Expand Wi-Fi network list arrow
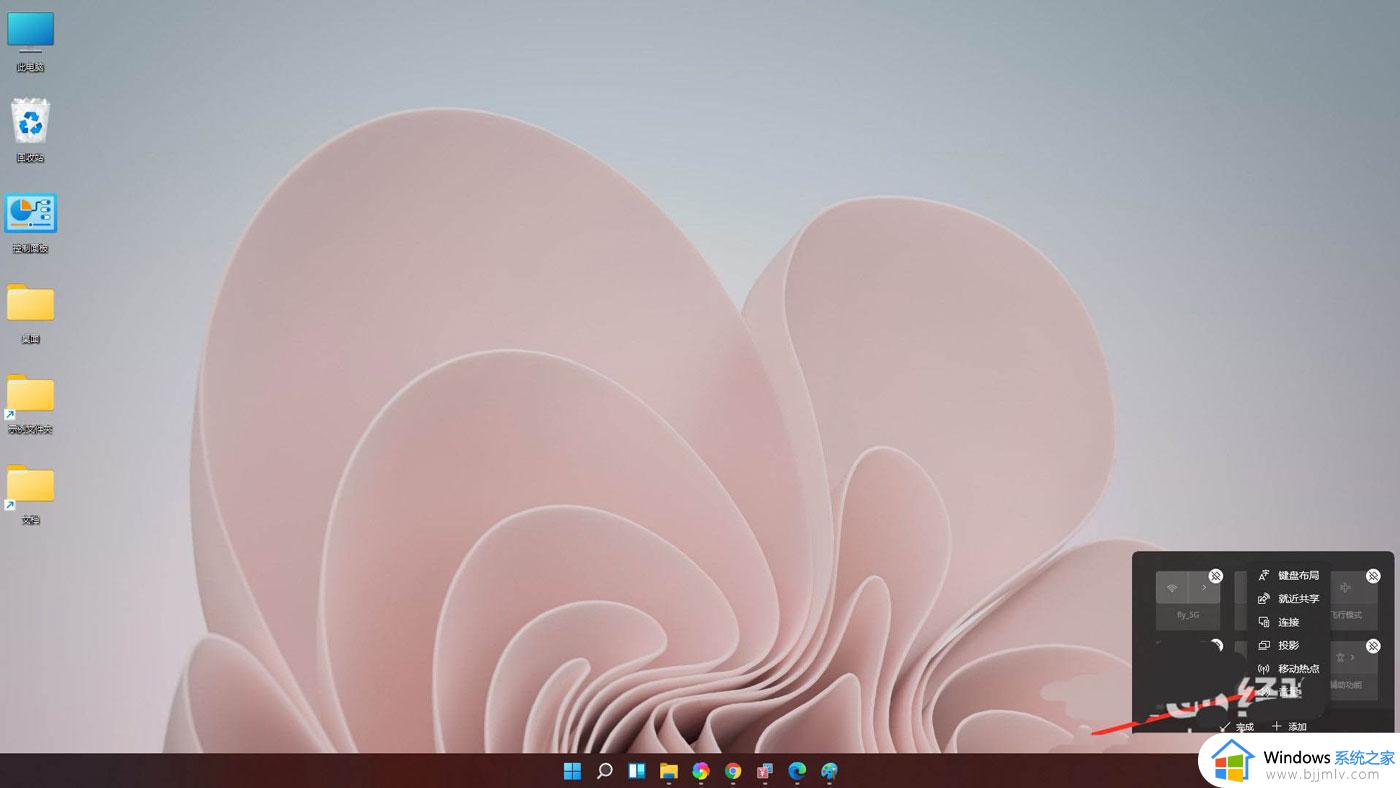This screenshot has width=1400, height=788. click(1204, 588)
